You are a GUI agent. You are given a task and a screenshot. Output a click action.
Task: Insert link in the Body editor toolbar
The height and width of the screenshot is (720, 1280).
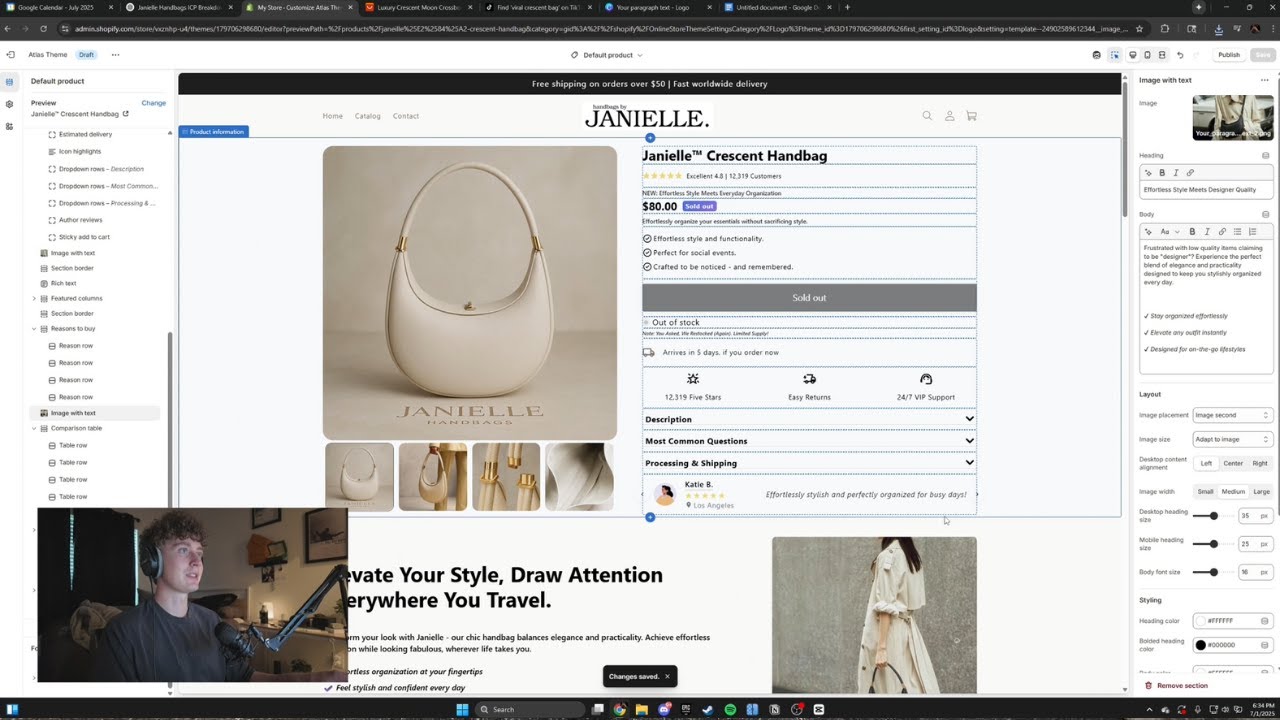[1222, 231]
